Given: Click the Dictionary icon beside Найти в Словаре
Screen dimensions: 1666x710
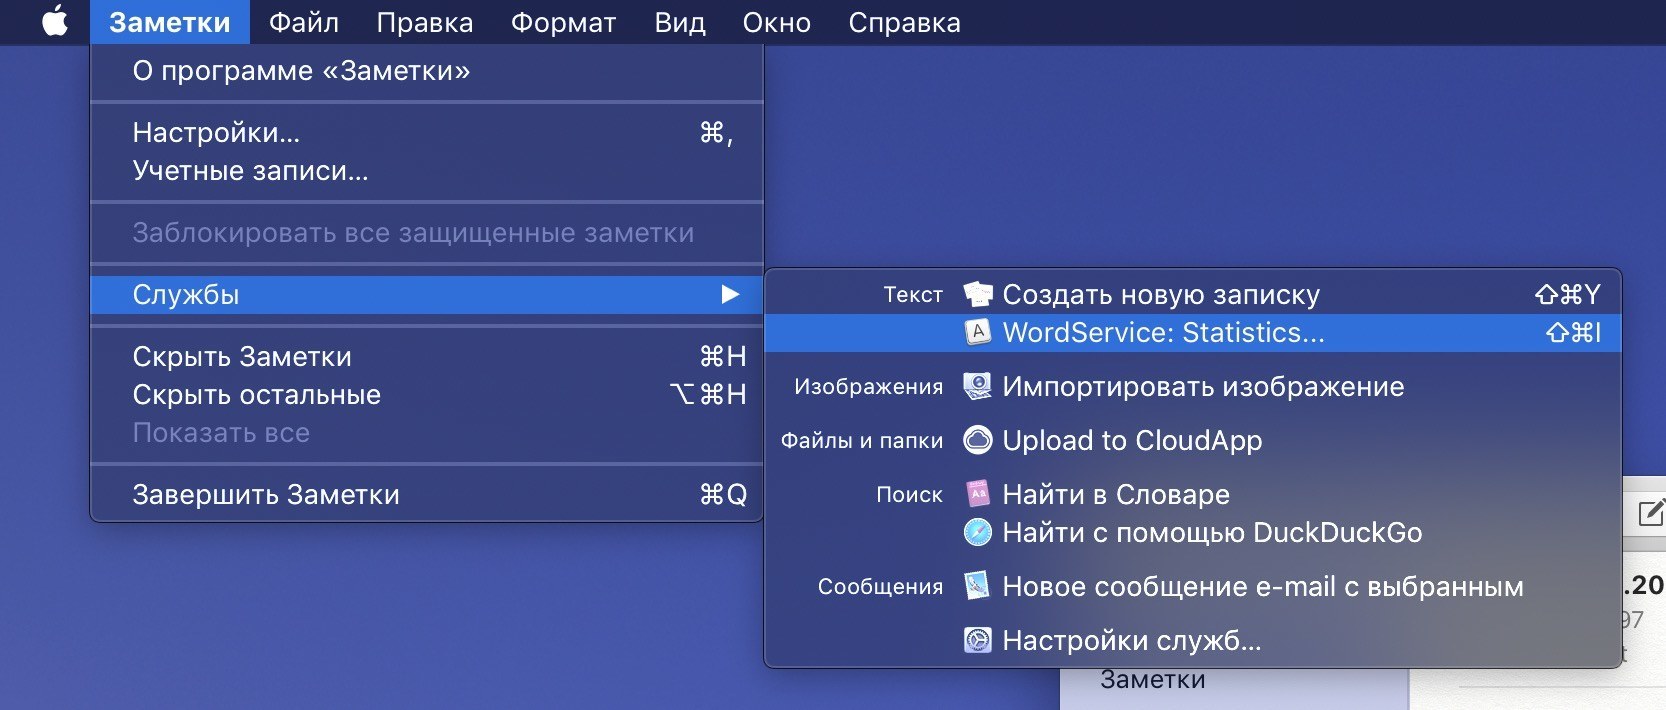Looking at the screenshot, I should (x=977, y=494).
